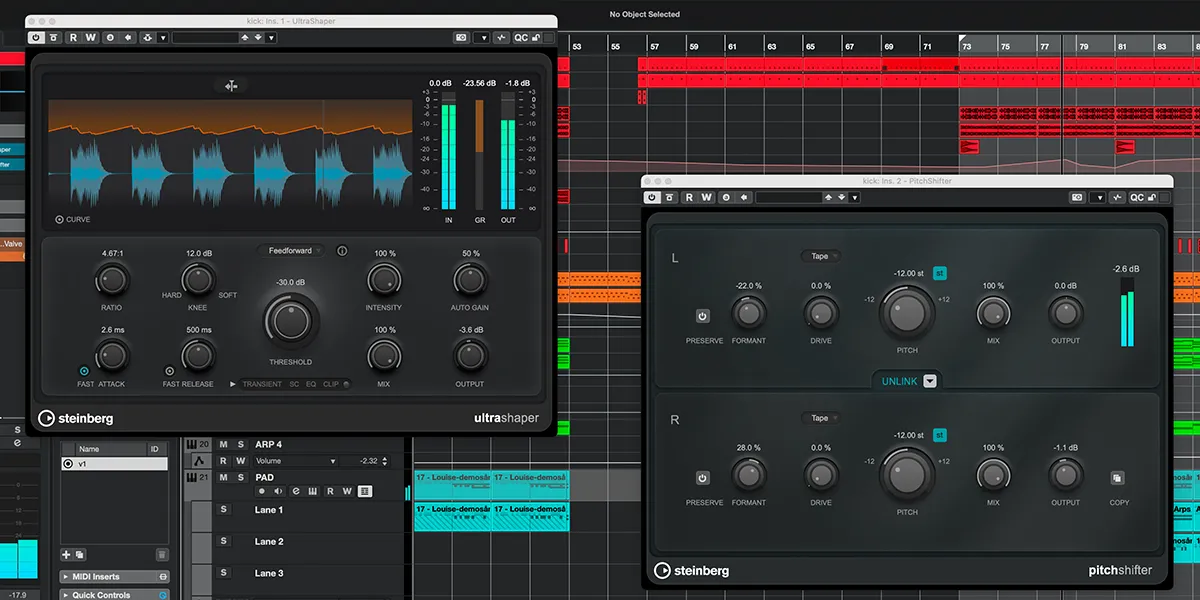Viewport: 1200px width, 600px height.
Task: Open the Feedforward mode selector in UltraShaper
Action: pyautogui.click(x=291, y=250)
